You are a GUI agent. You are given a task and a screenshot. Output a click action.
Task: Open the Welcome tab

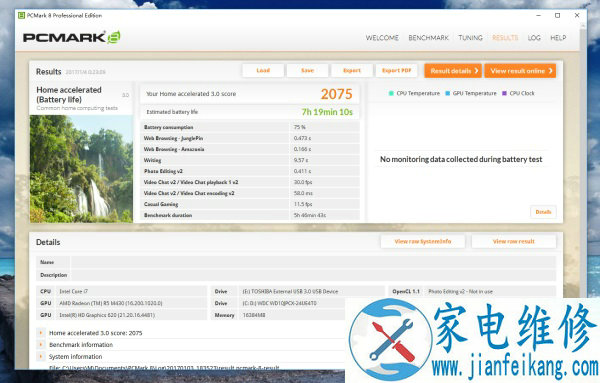382,37
